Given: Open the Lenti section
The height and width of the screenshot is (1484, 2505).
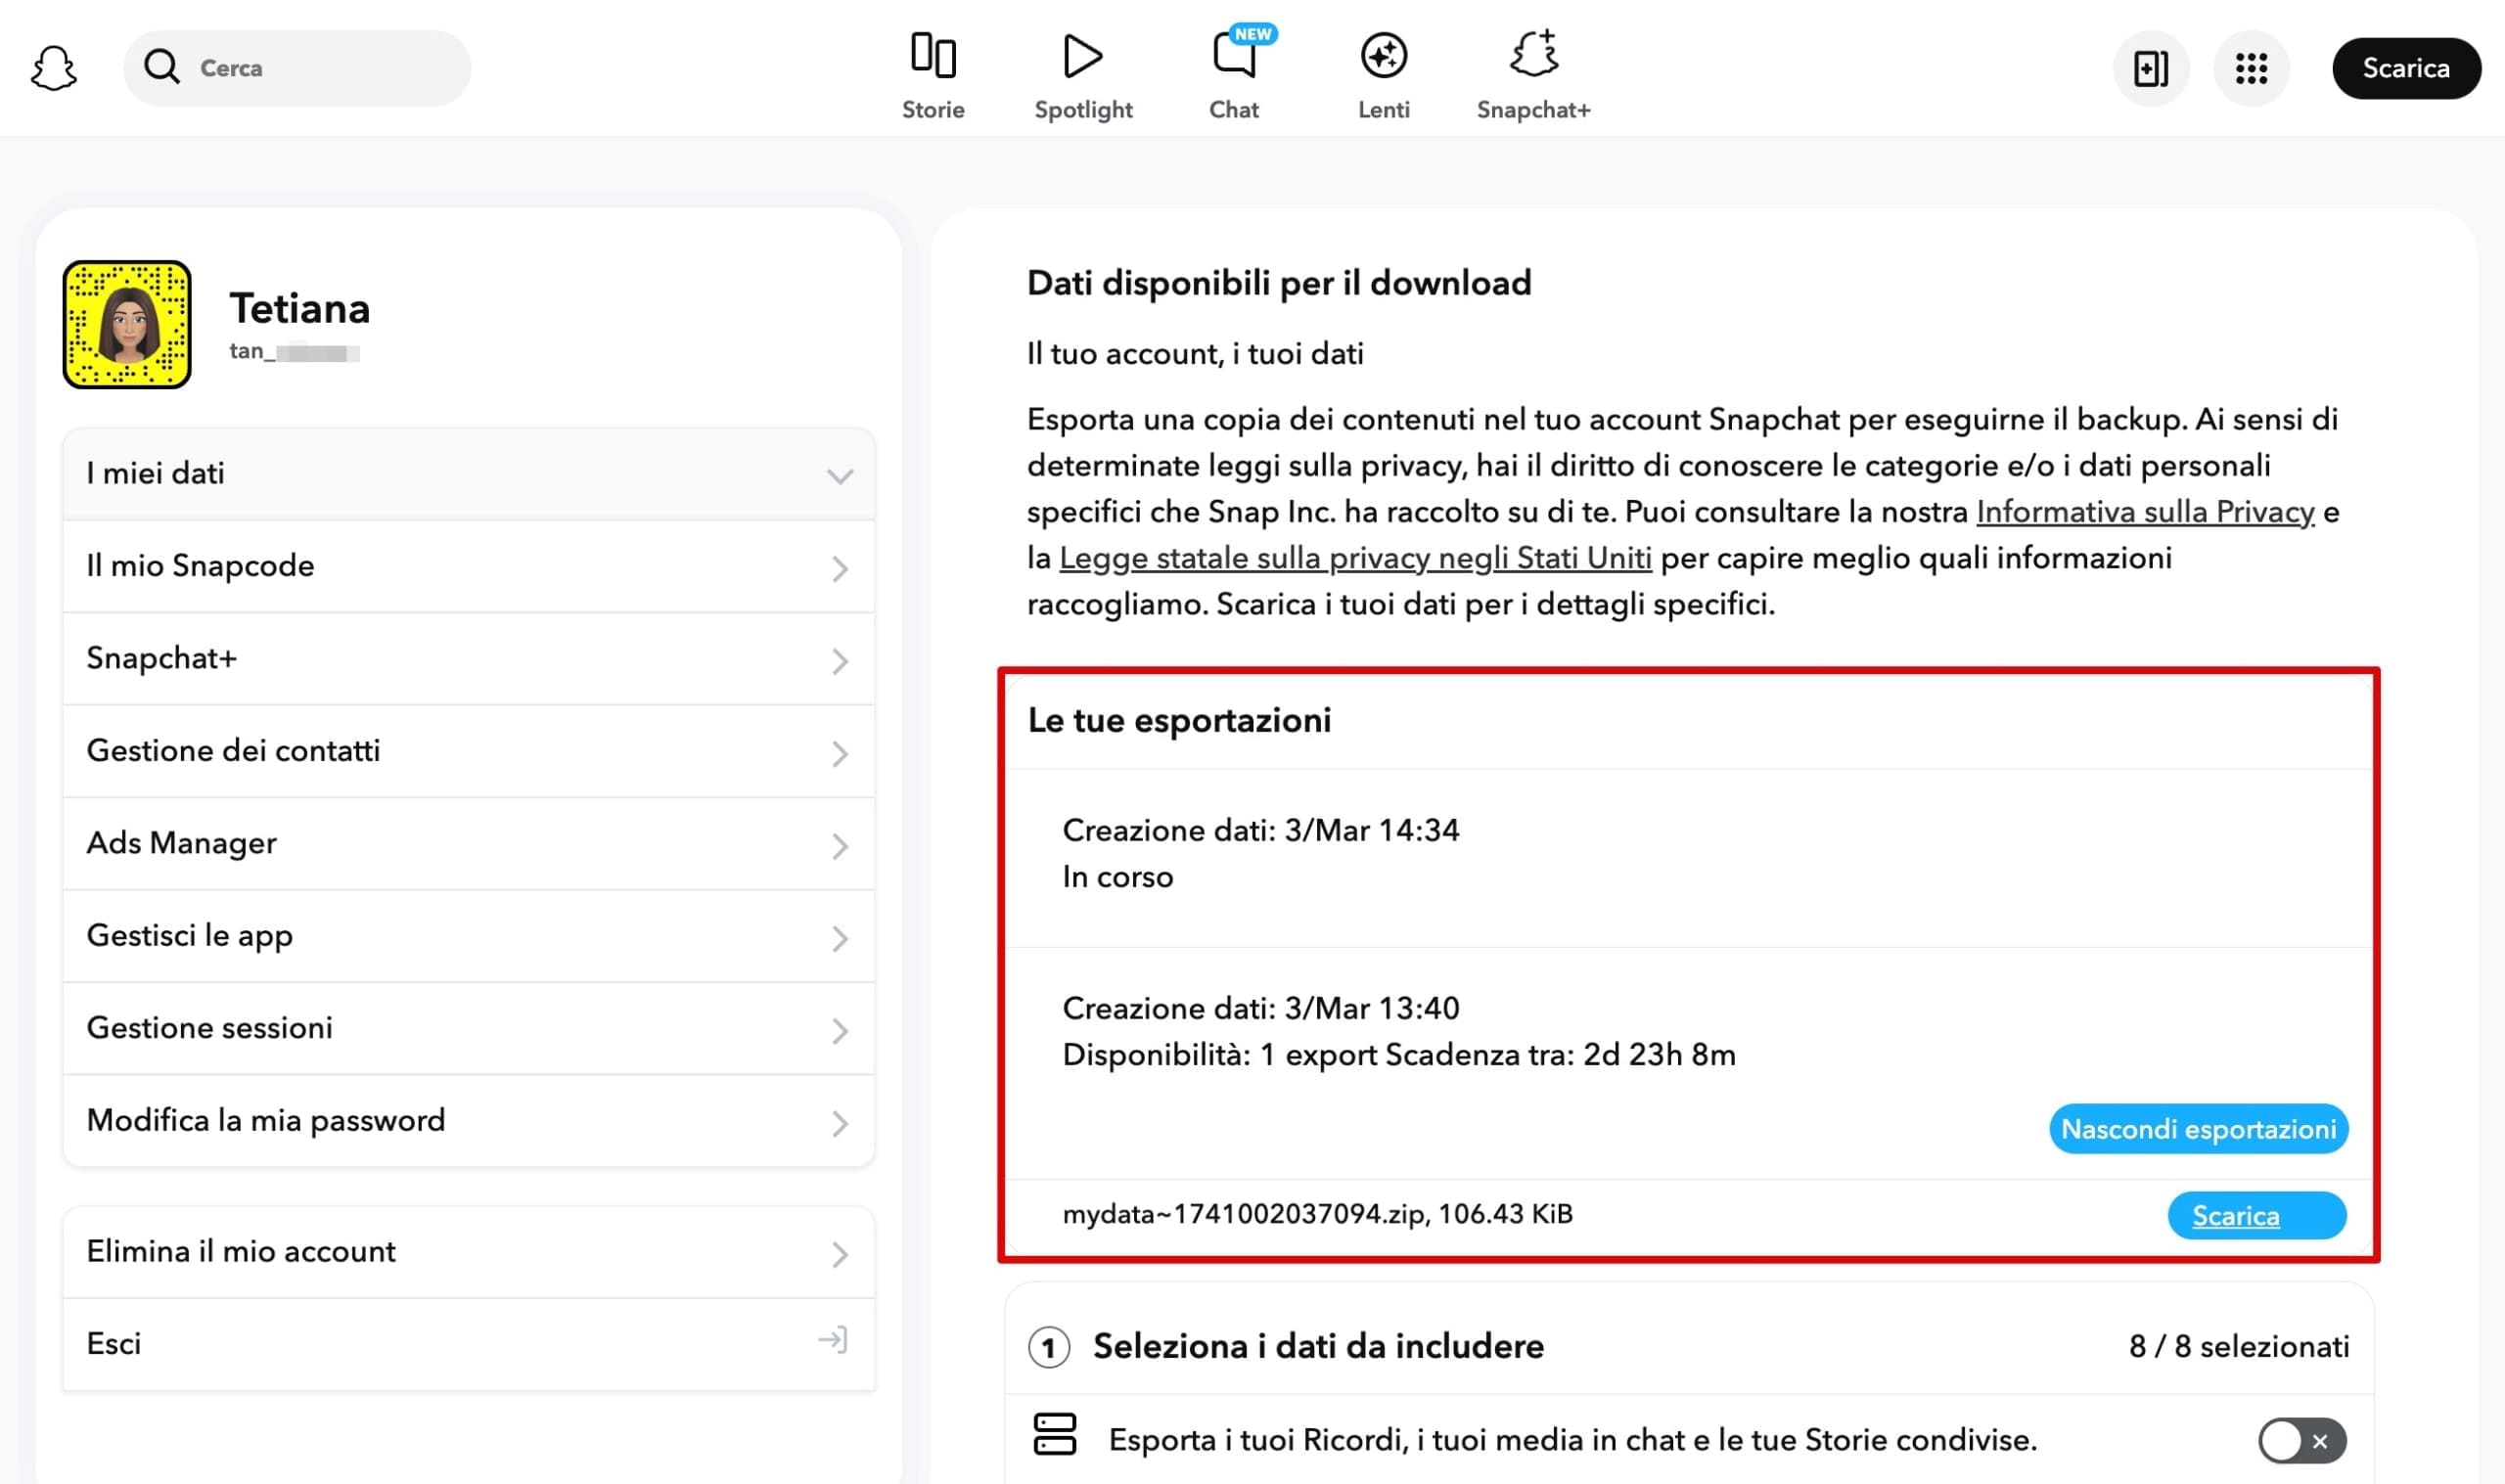Looking at the screenshot, I should point(1384,76).
